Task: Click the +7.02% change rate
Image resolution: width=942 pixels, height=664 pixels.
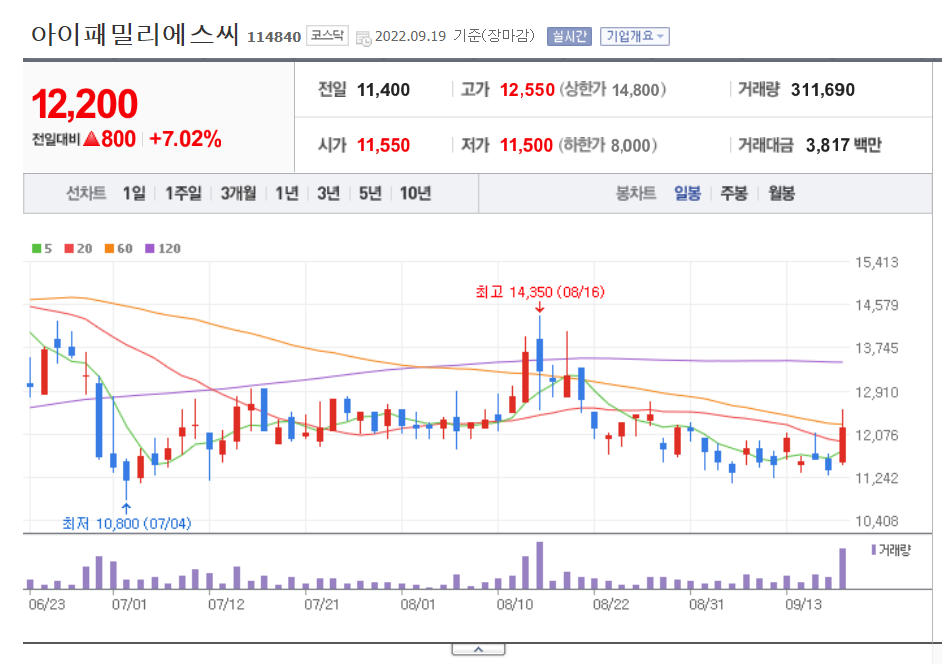Action: coord(185,139)
